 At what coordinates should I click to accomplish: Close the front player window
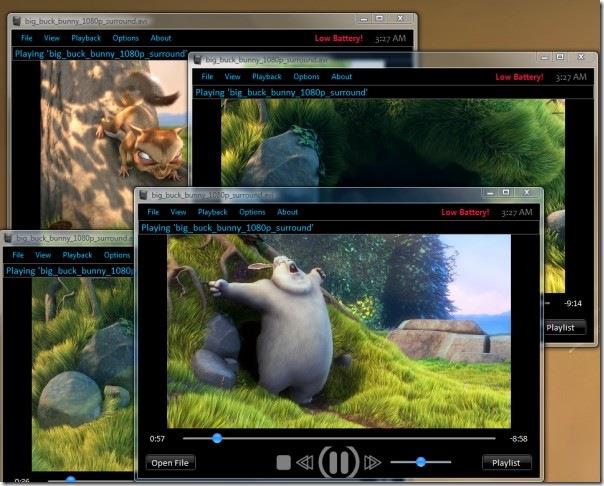click(527, 192)
